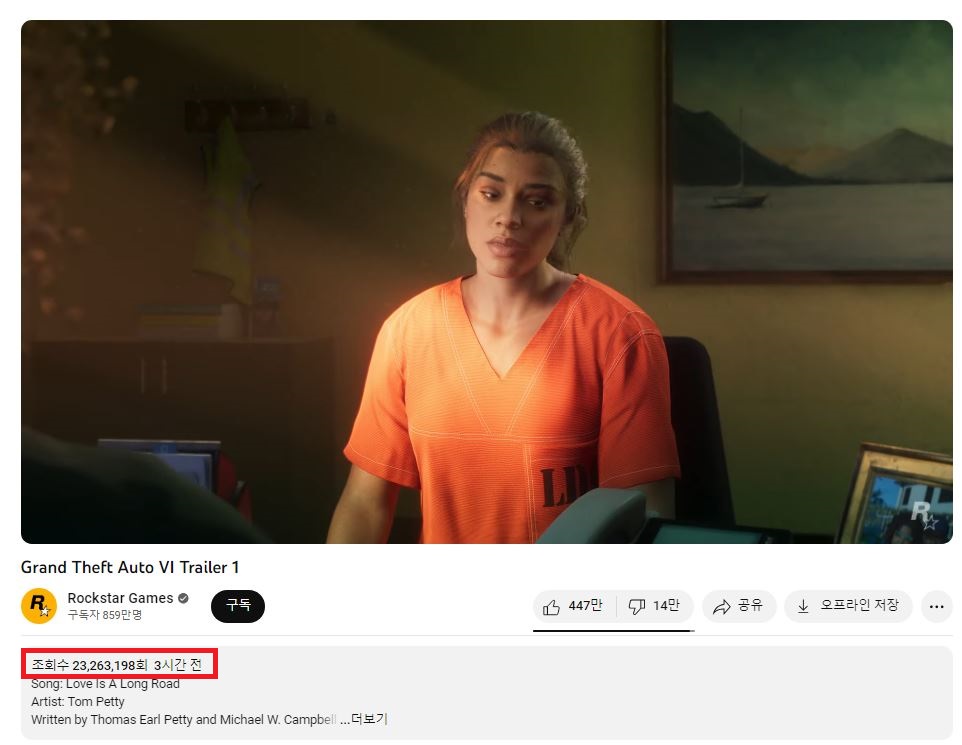Click the 구독자 859만명 subscriber count
Image resolution: width=962 pixels, height=745 pixels.
point(105,614)
